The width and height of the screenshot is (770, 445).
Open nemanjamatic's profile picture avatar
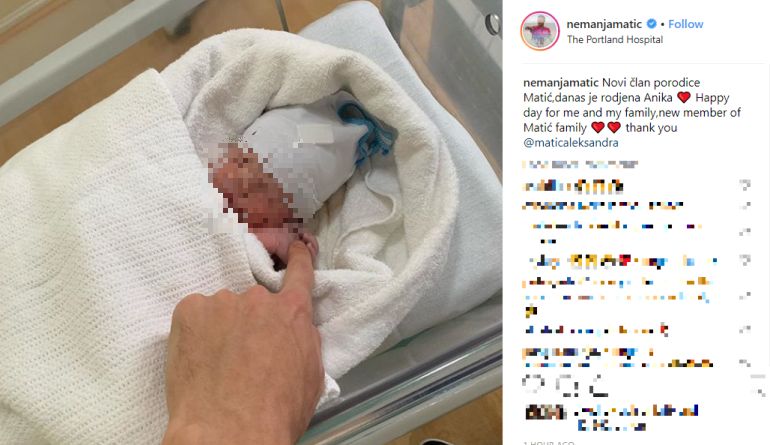[x=540, y=31]
